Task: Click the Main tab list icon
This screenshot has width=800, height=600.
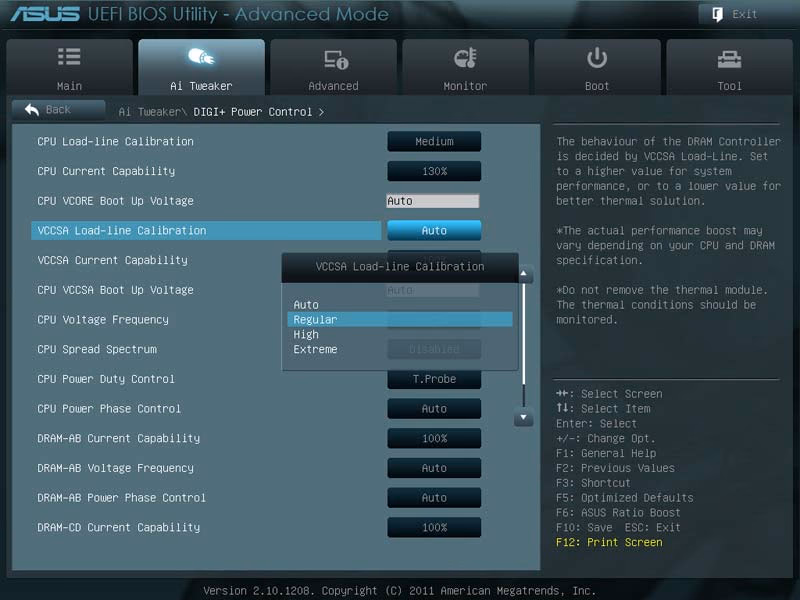Action: click(x=69, y=57)
